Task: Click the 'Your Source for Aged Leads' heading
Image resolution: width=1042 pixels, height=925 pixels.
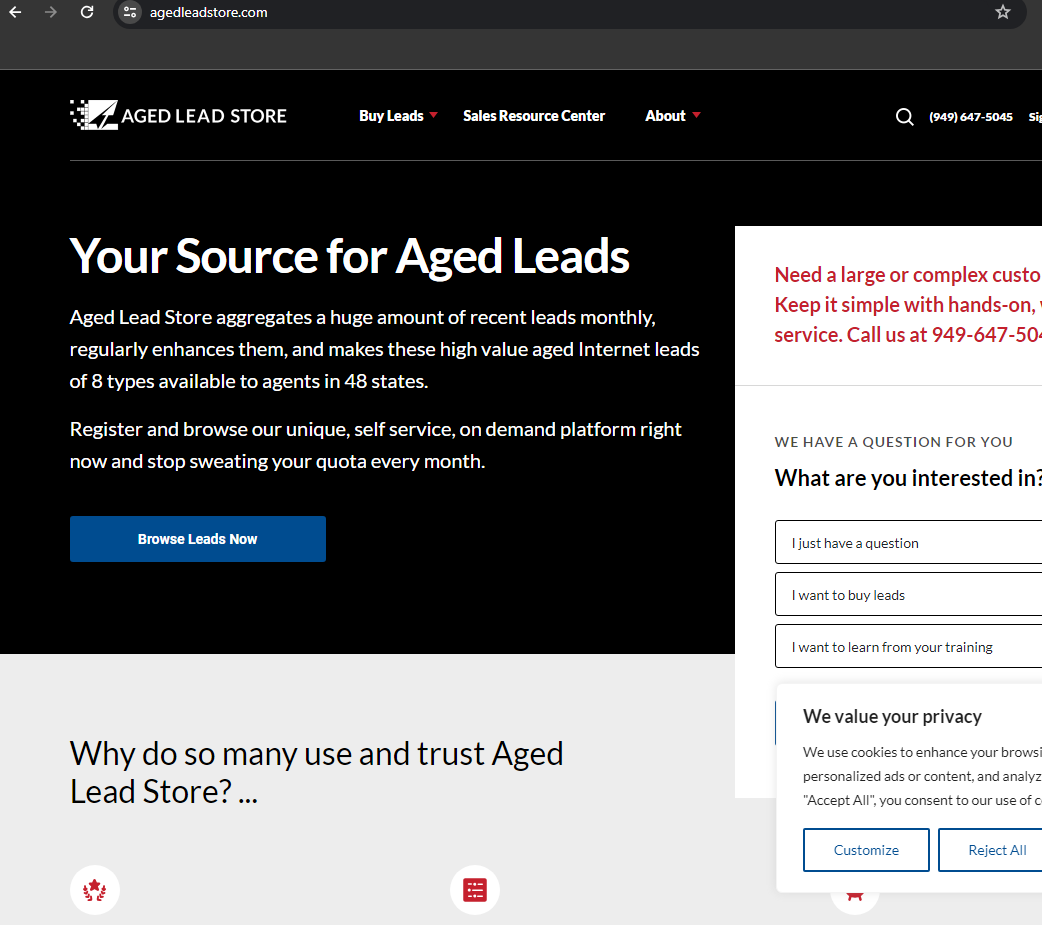Action: point(350,257)
